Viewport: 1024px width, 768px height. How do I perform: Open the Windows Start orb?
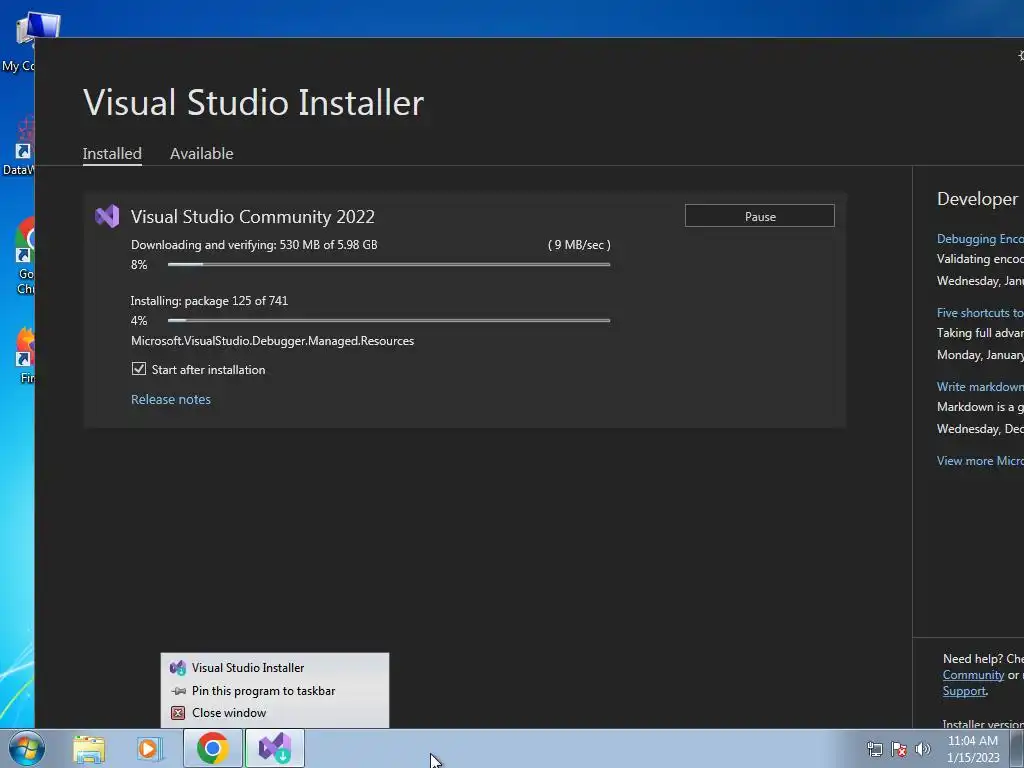(27, 748)
